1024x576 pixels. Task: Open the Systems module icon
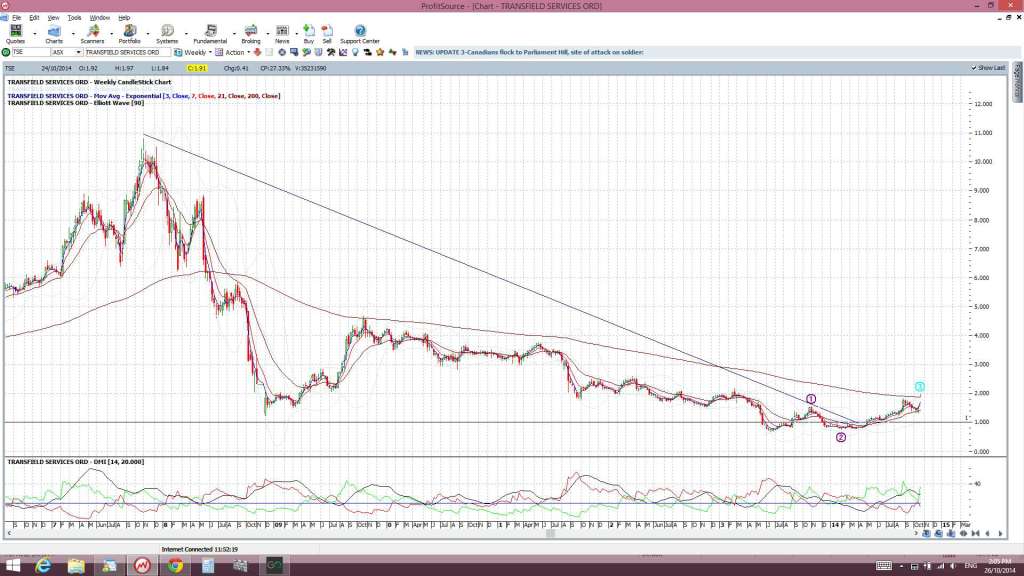point(167,31)
